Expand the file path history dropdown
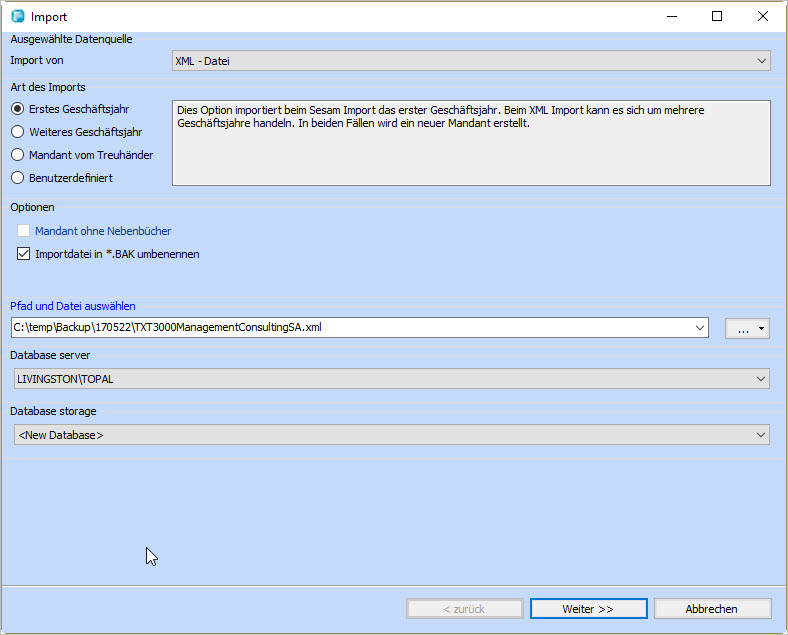The height and width of the screenshot is (635, 788). click(x=699, y=327)
